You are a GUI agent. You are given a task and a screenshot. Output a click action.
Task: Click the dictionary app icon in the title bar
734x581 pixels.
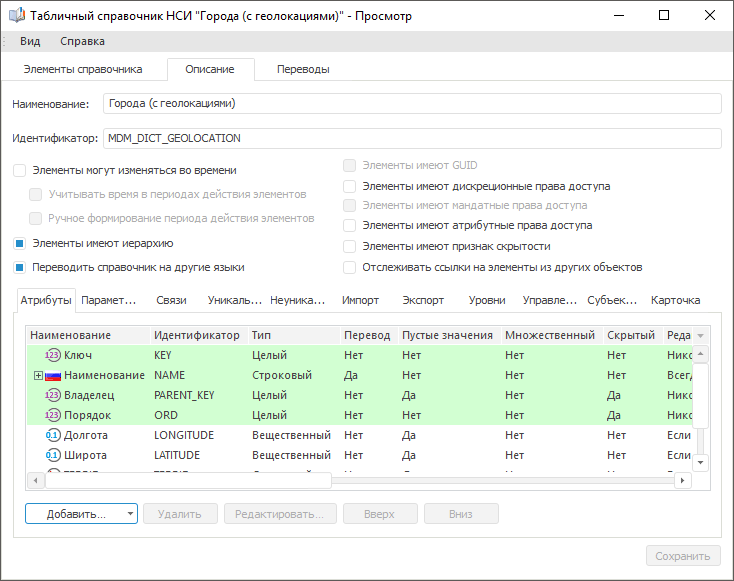[16, 16]
